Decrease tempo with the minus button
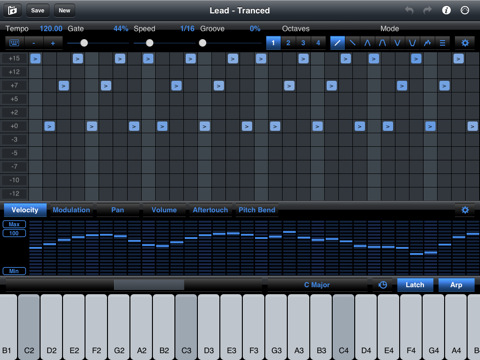Viewport: 480px width, 360px height. click(34, 43)
